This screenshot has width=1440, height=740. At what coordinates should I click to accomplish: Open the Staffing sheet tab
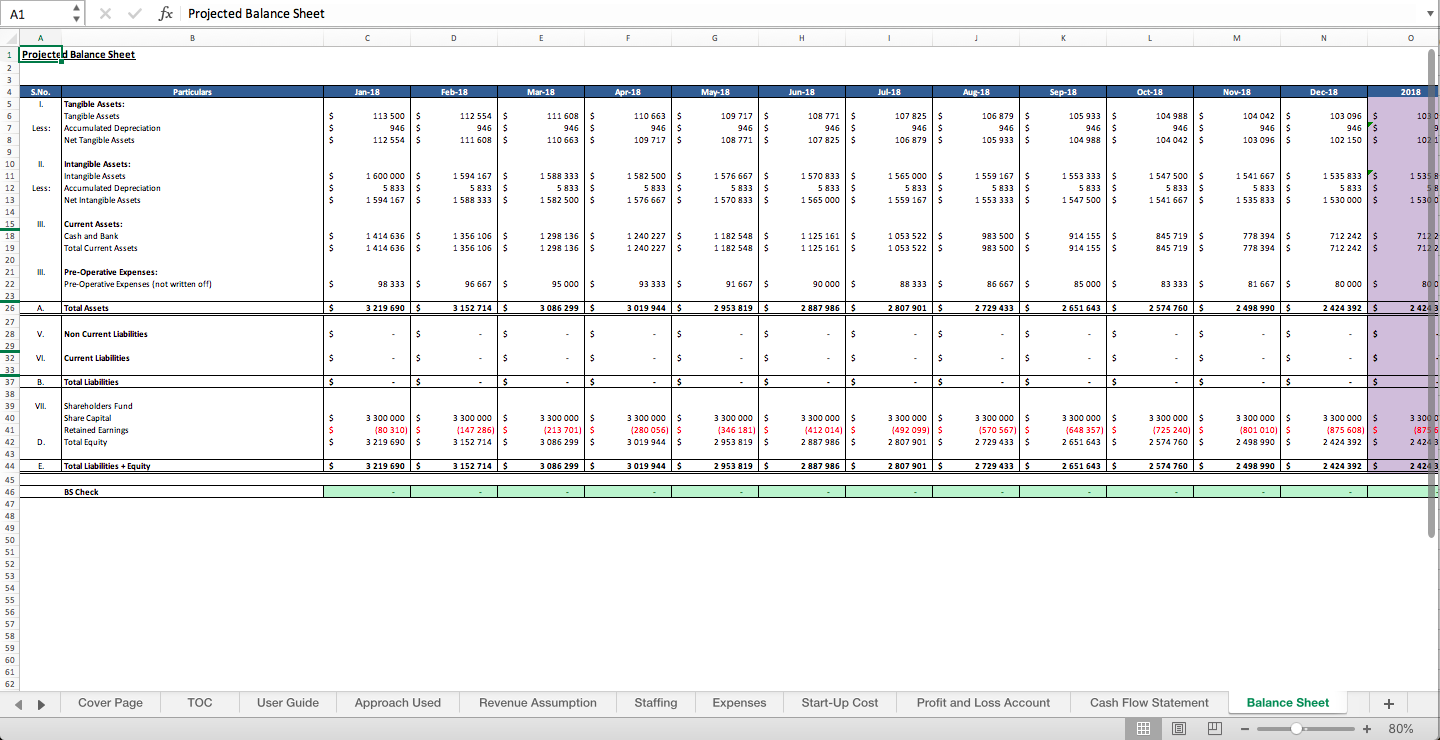pos(656,703)
